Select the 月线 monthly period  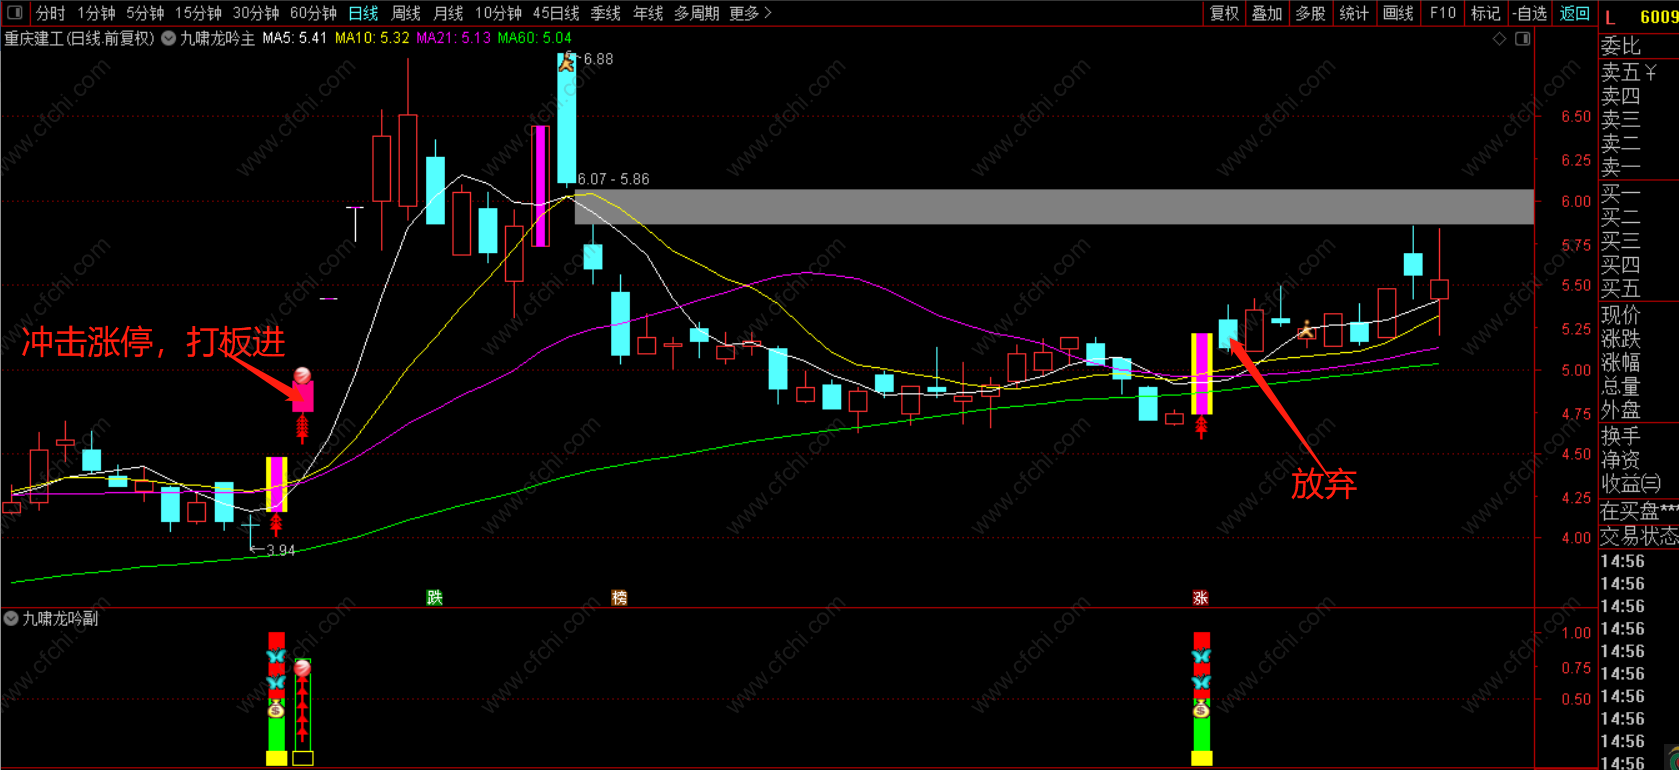448,13
